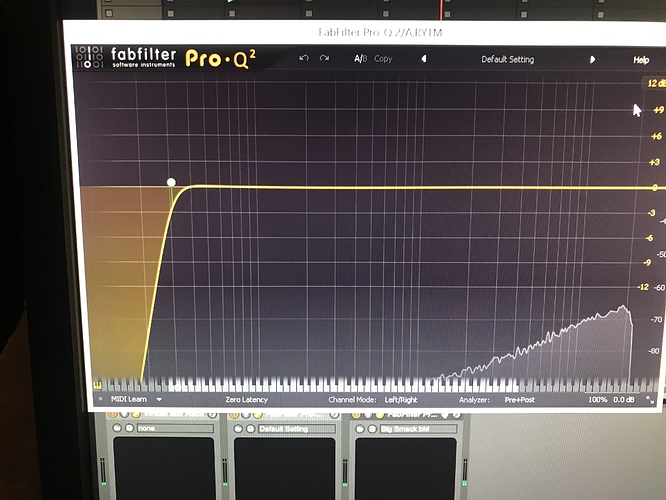666x500 pixels.
Task: Open the Default Setting preset menu
Action: click(508, 59)
